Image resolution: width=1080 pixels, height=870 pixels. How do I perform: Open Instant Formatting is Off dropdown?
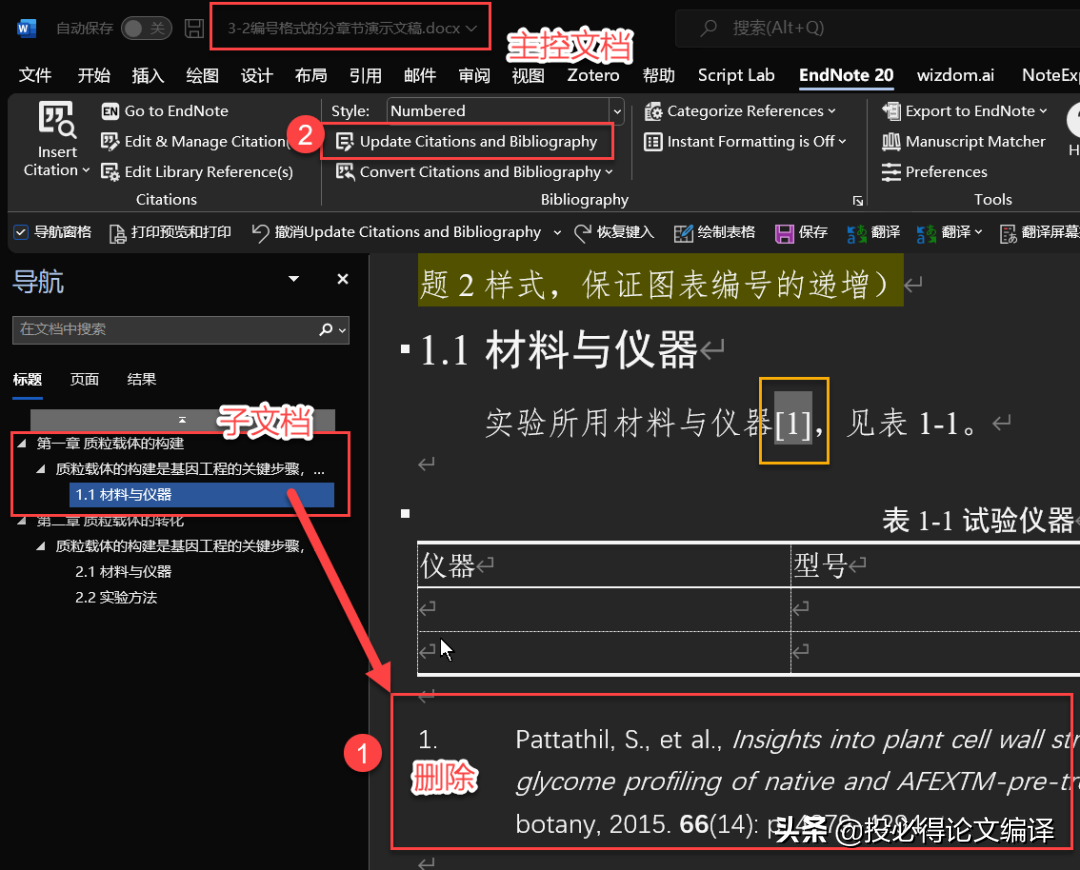coord(745,141)
